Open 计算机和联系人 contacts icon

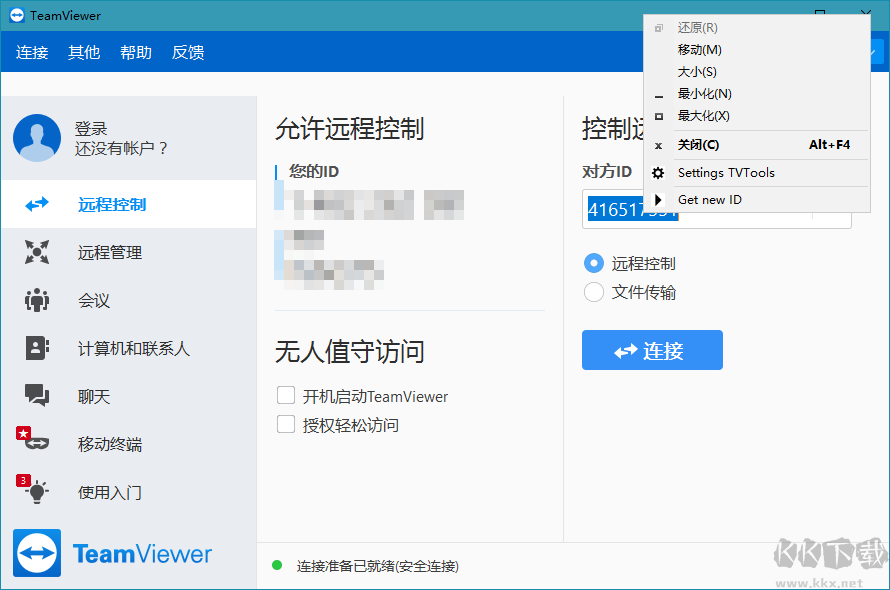coord(36,348)
